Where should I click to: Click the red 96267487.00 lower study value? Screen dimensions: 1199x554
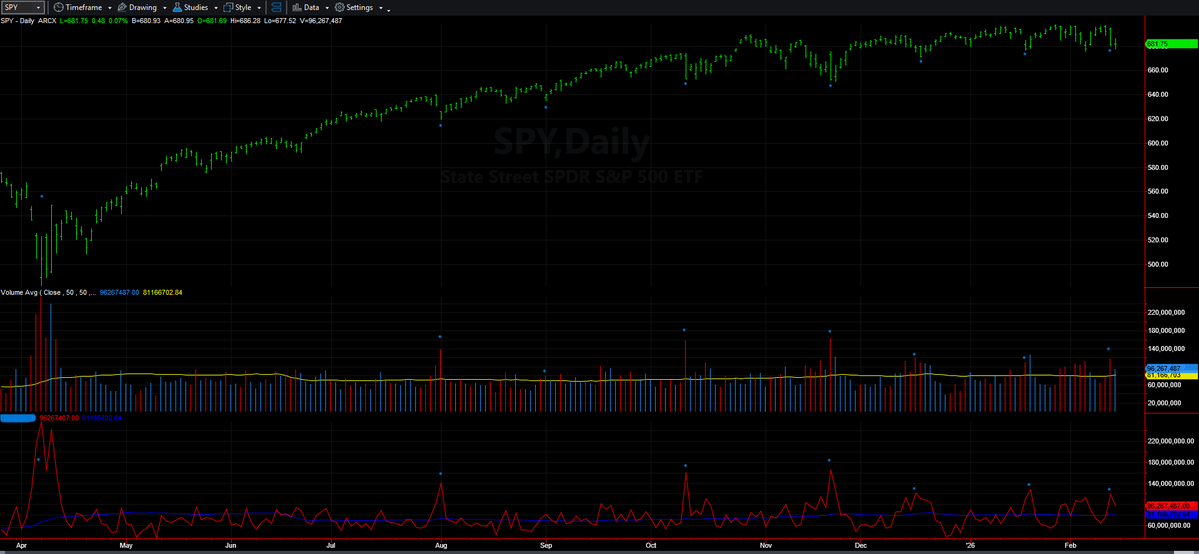click(59, 418)
